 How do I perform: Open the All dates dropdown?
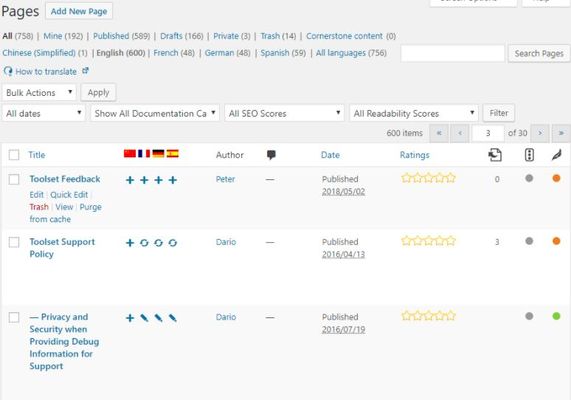coord(43,113)
